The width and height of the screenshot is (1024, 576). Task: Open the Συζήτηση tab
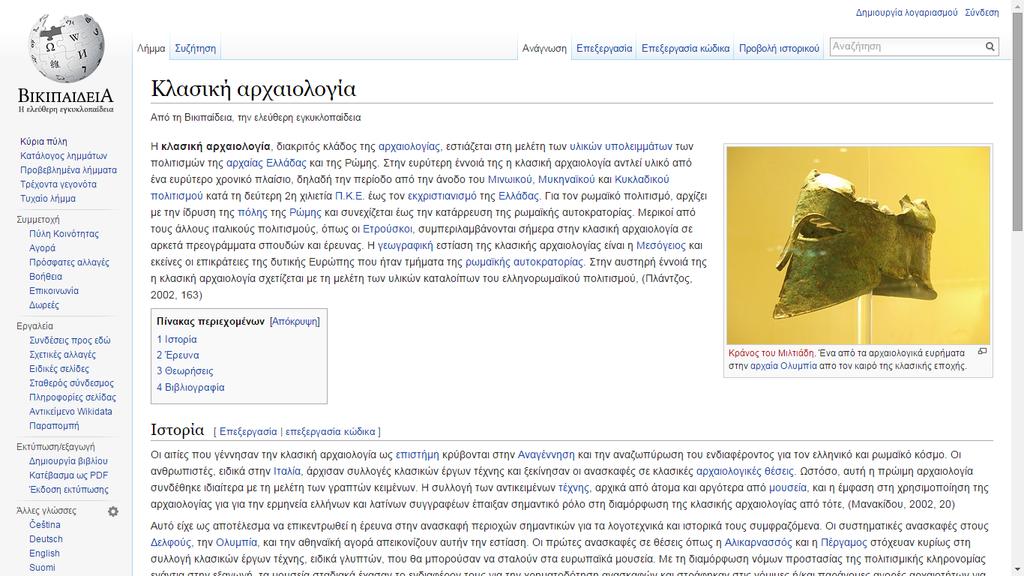(x=195, y=48)
